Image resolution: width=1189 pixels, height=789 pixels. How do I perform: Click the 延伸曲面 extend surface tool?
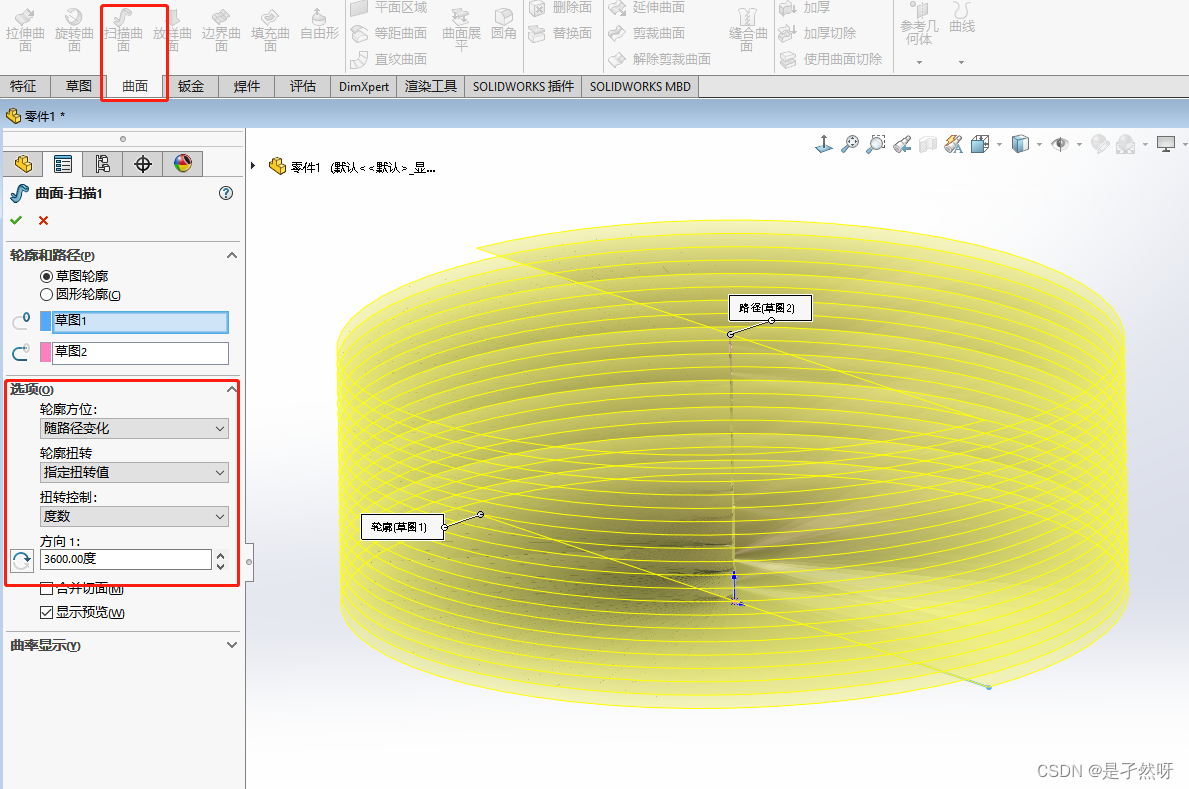[x=647, y=8]
